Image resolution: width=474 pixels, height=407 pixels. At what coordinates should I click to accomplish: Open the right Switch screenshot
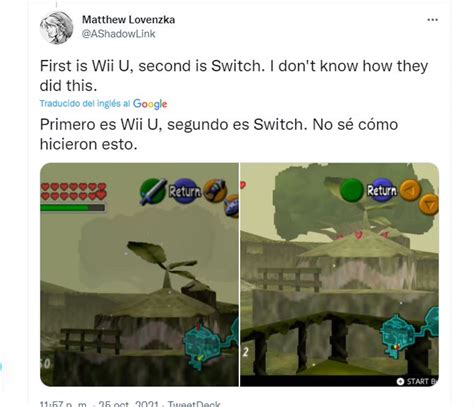click(x=339, y=274)
